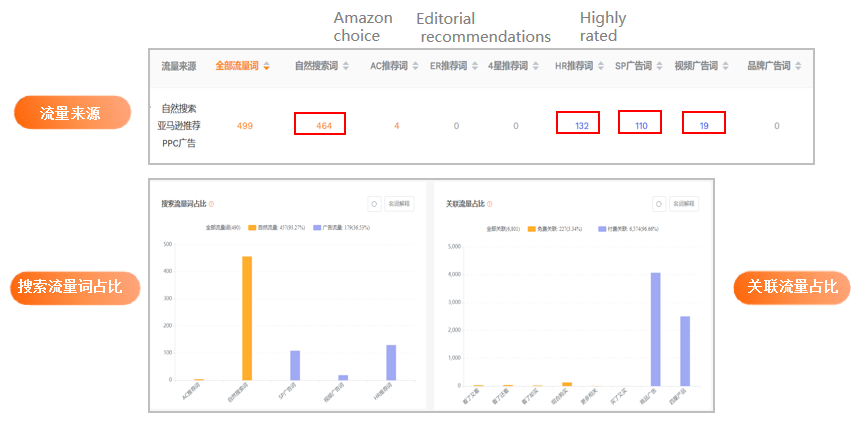Screen dimensions: 862x424
Task: Click help icon beside 关联流量占比 title
Action: click(x=490, y=204)
